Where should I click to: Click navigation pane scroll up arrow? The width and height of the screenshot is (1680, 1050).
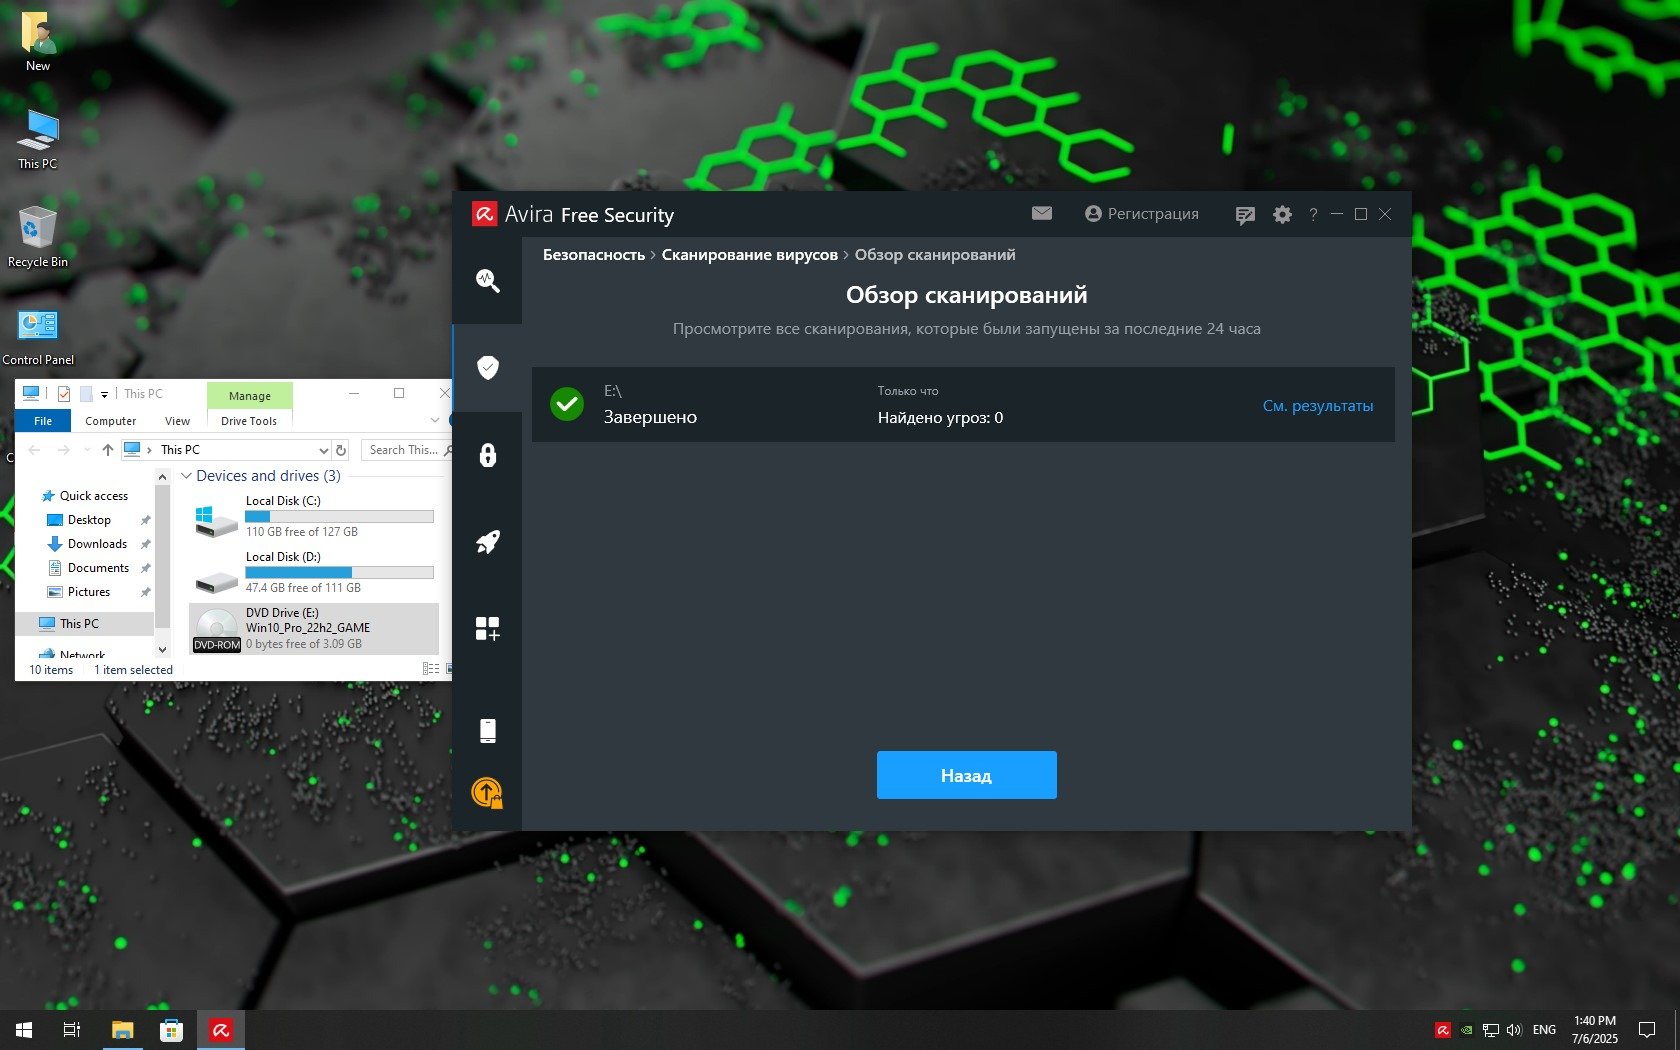tap(162, 478)
